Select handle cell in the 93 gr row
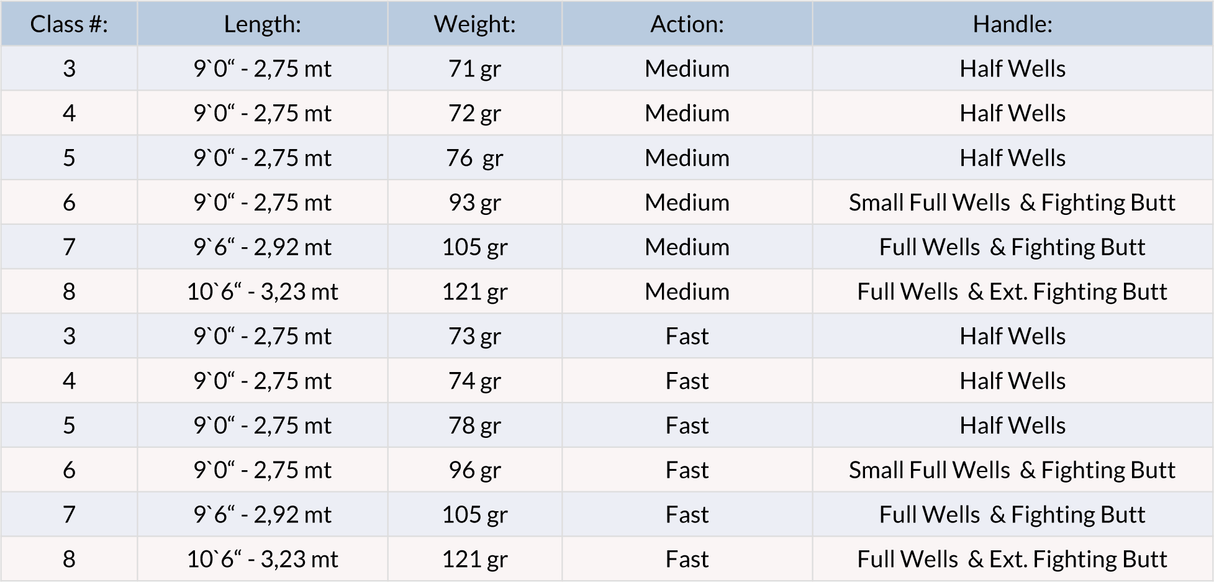This screenshot has width=1214, height=582. 1012,203
